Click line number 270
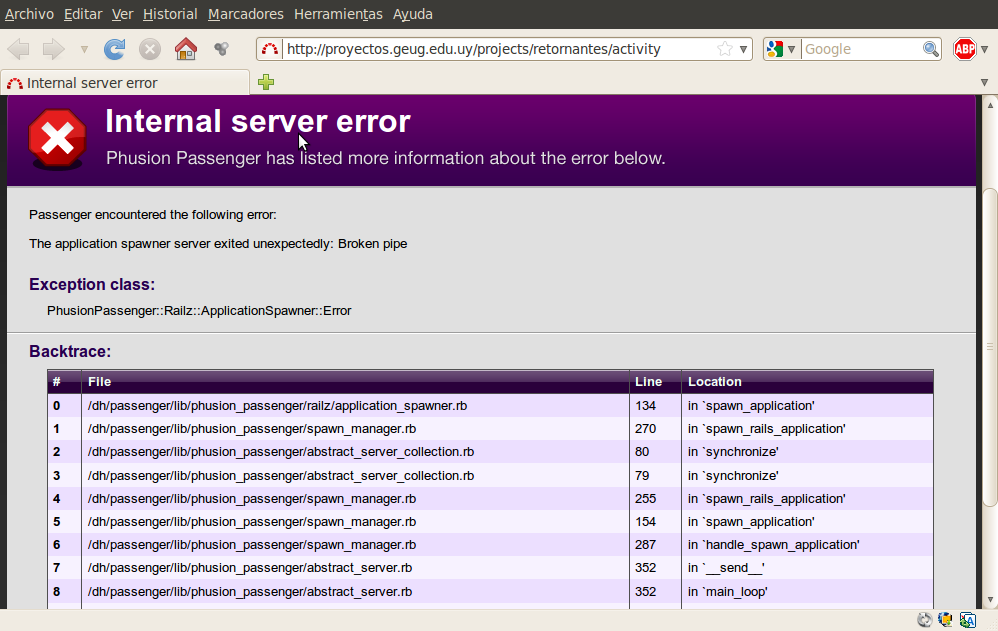Screen dimensions: 998x631 tap(645, 429)
